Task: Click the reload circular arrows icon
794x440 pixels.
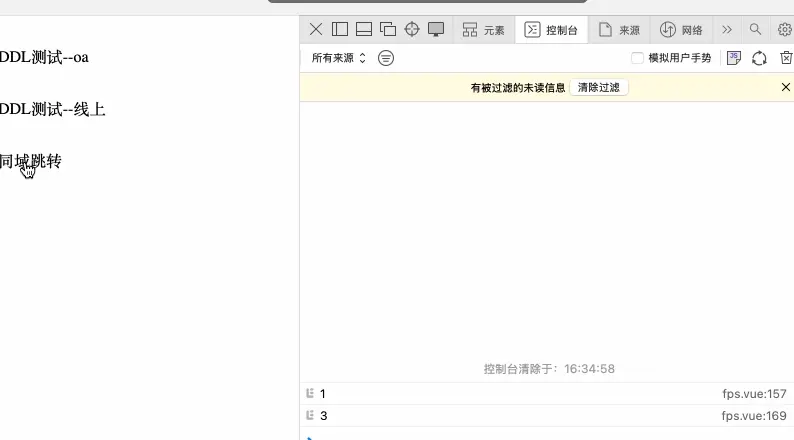Action: [x=759, y=58]
